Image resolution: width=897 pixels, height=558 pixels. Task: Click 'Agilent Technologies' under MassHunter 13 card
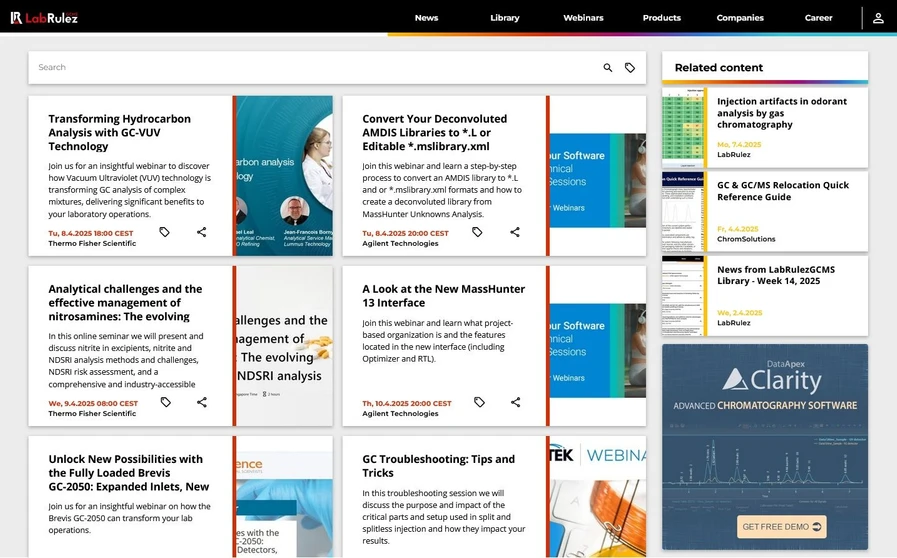(400, 413)
